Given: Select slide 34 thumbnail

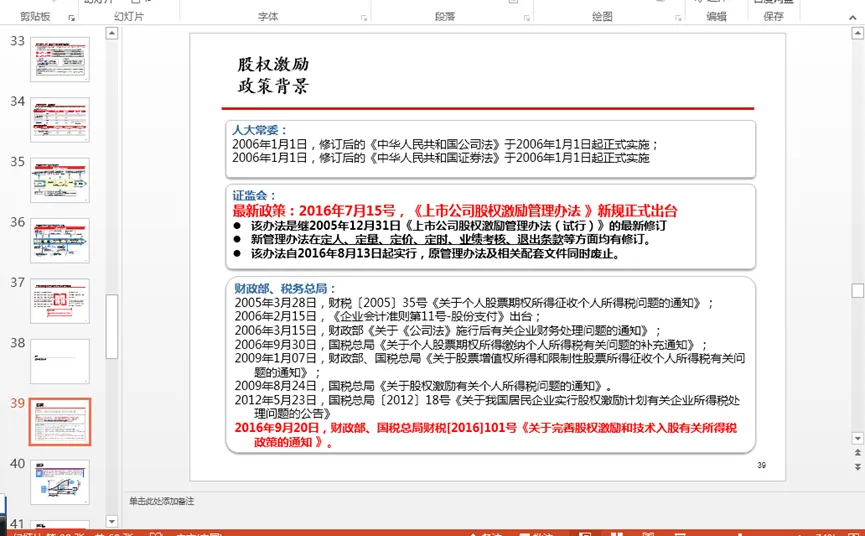Looking at the screenshot, I should tap(60, 120).
